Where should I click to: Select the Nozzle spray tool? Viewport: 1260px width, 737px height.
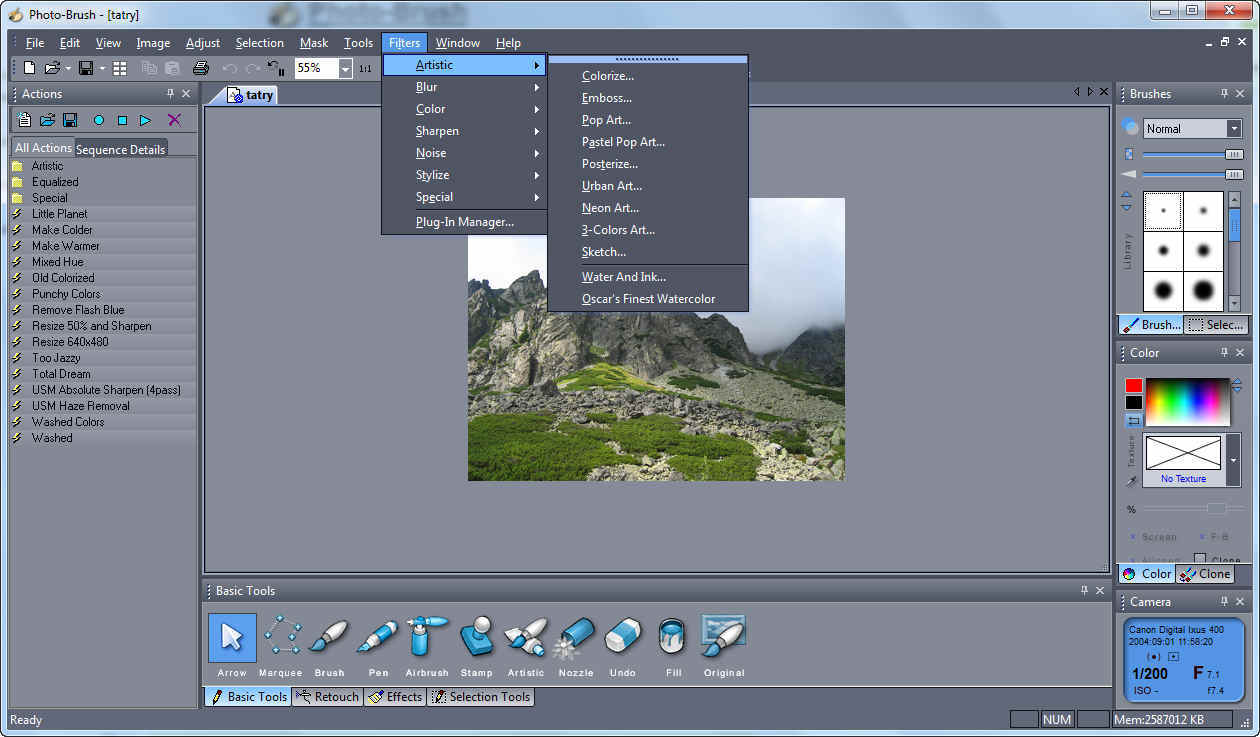[x=575, y=637]
